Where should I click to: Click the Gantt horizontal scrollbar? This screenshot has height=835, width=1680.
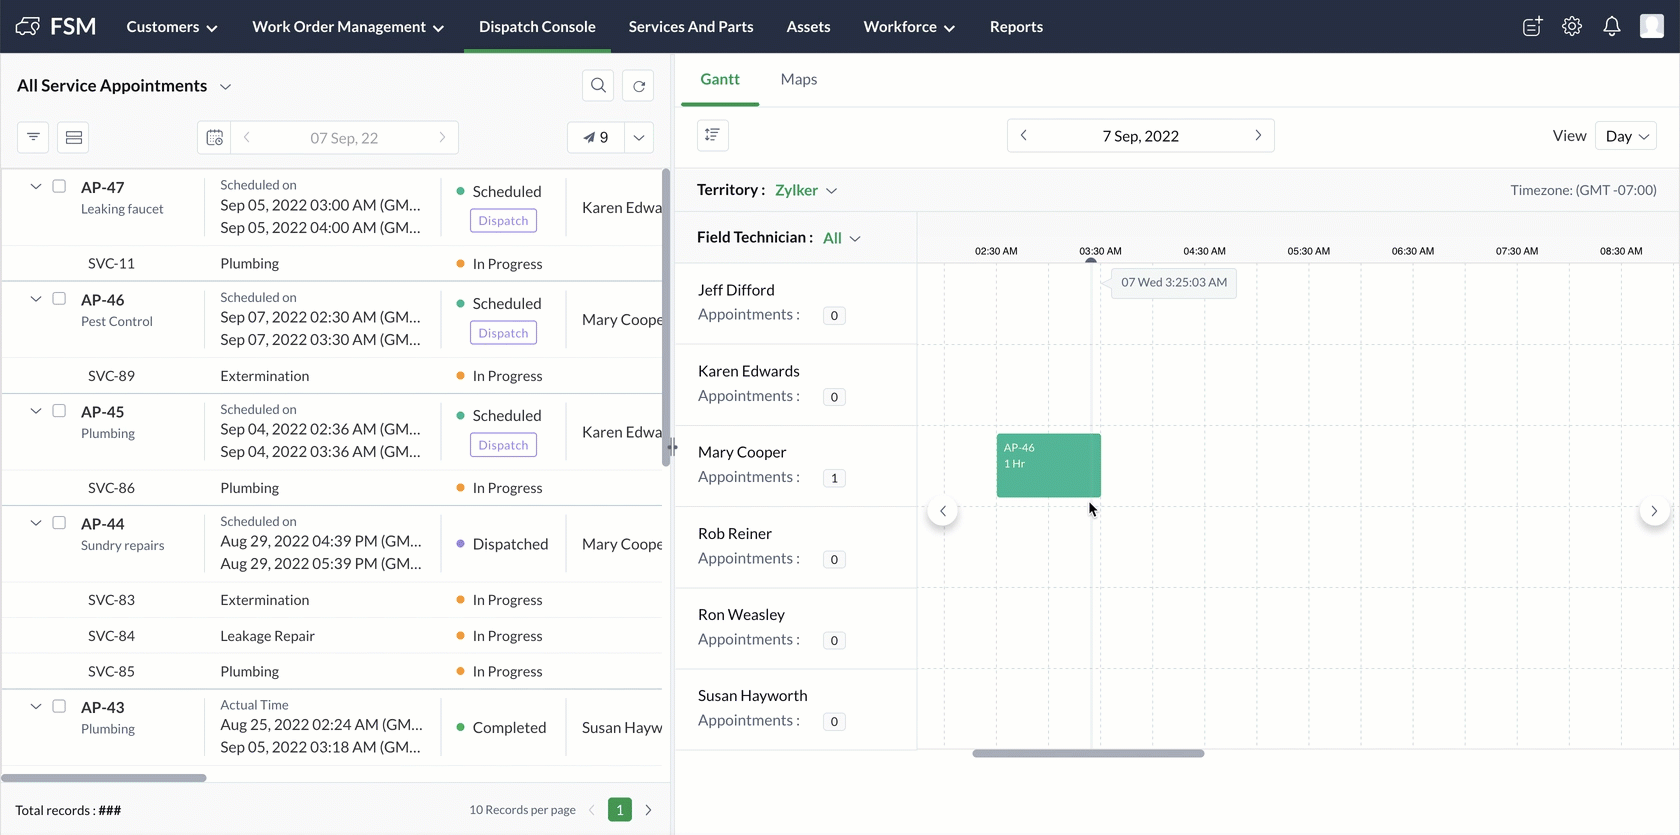(1088, 753)
